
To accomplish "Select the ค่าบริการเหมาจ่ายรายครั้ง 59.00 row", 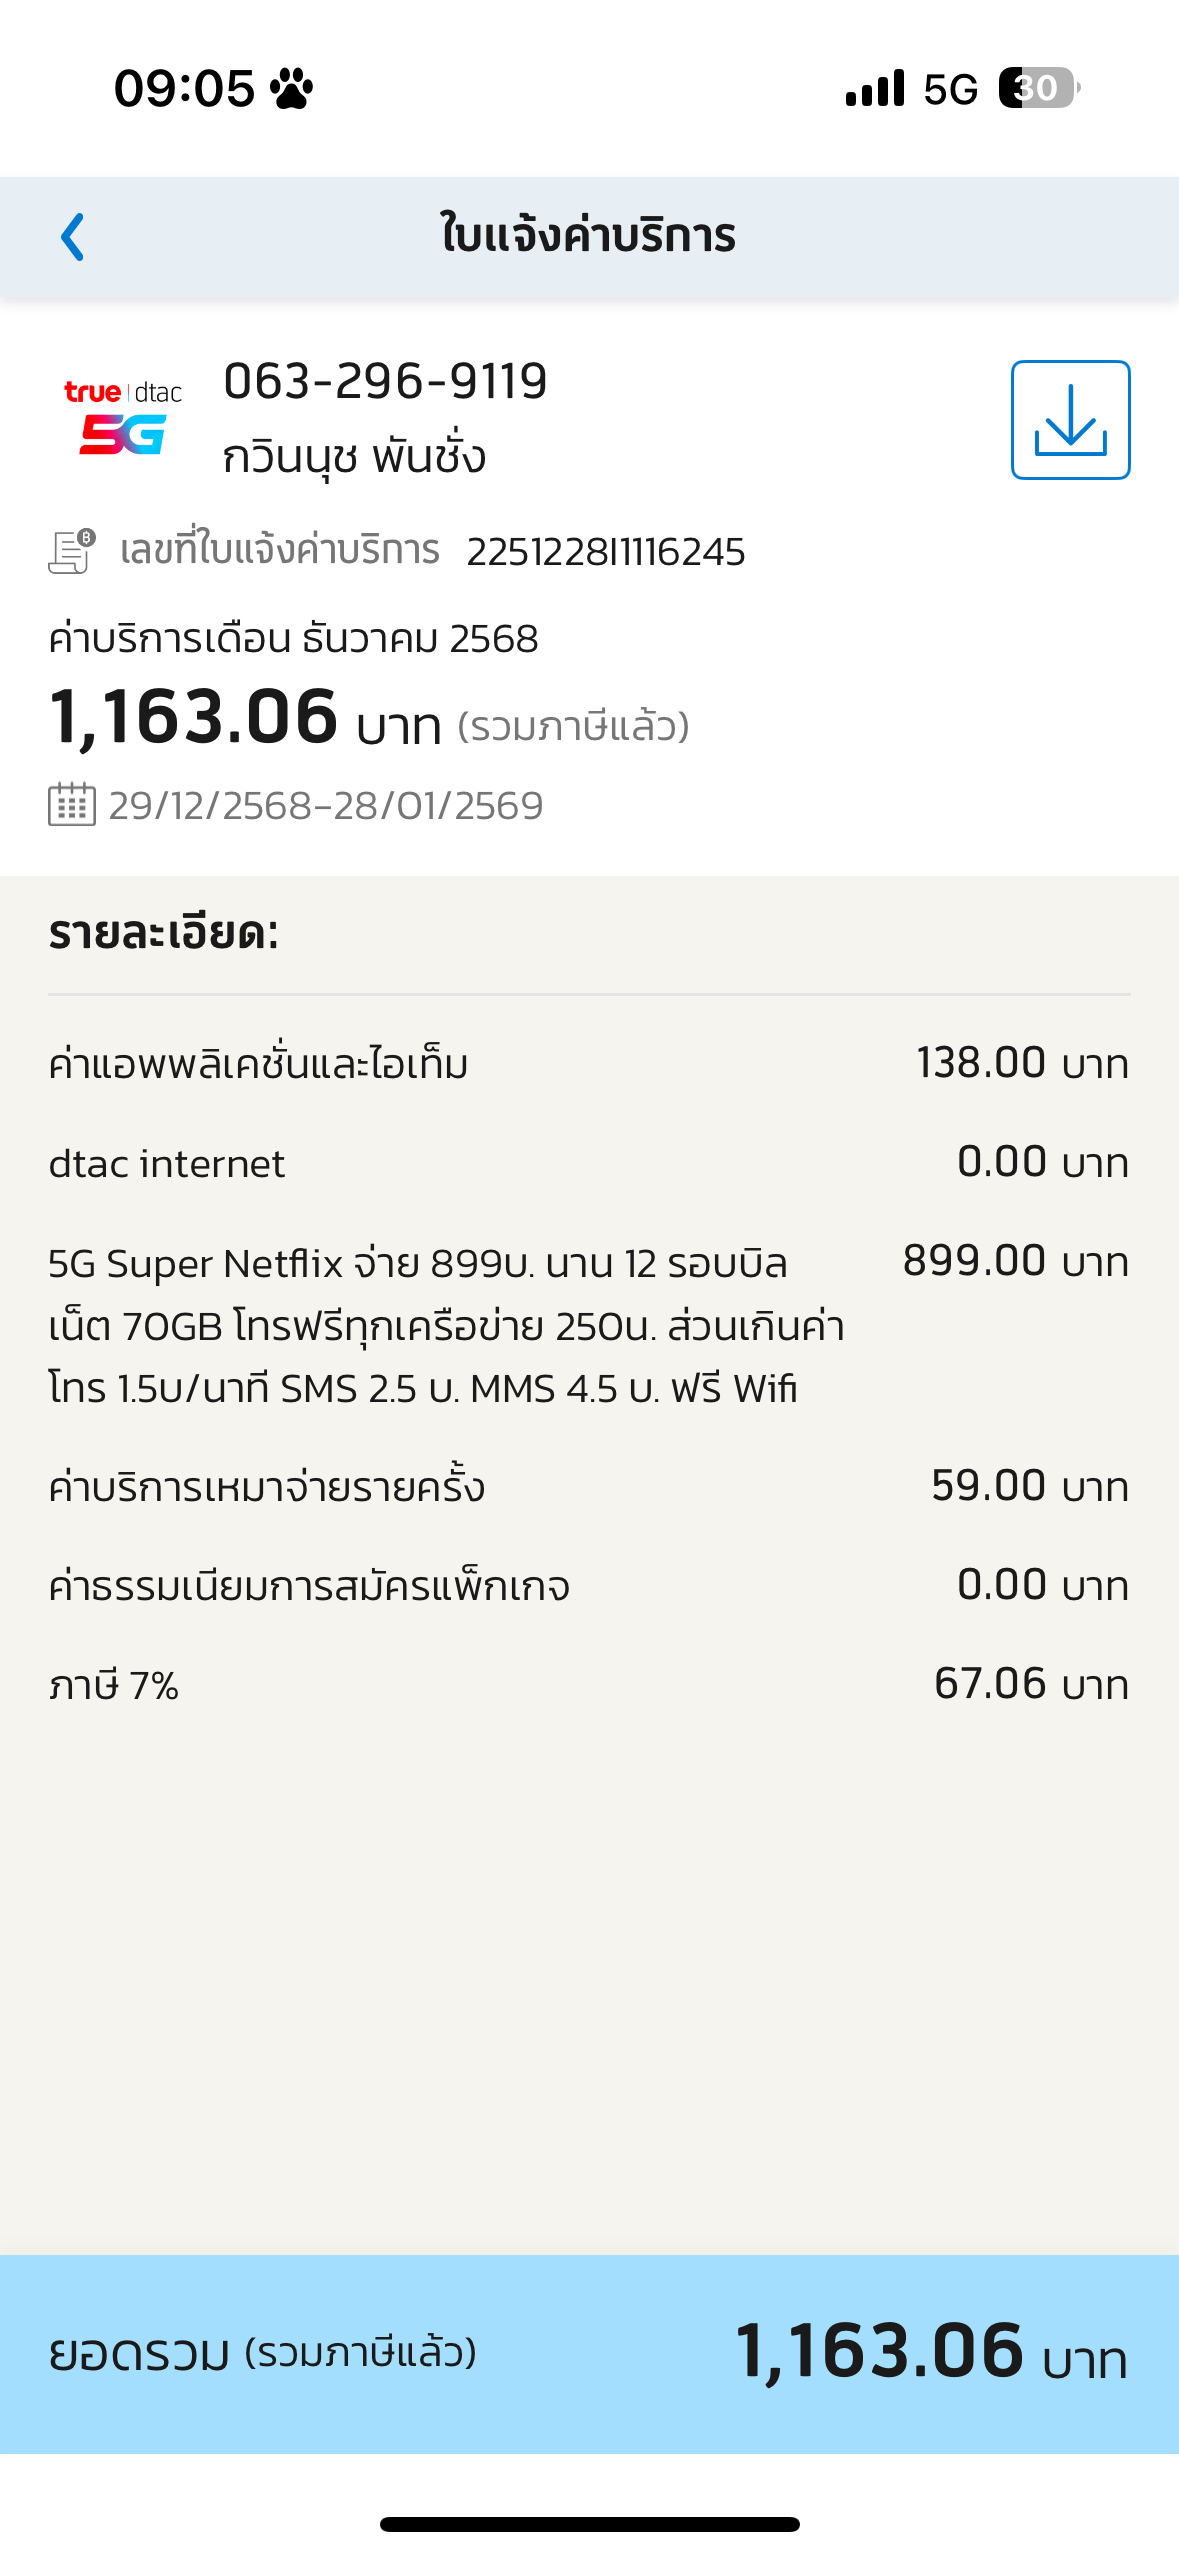I will 588,1486.
